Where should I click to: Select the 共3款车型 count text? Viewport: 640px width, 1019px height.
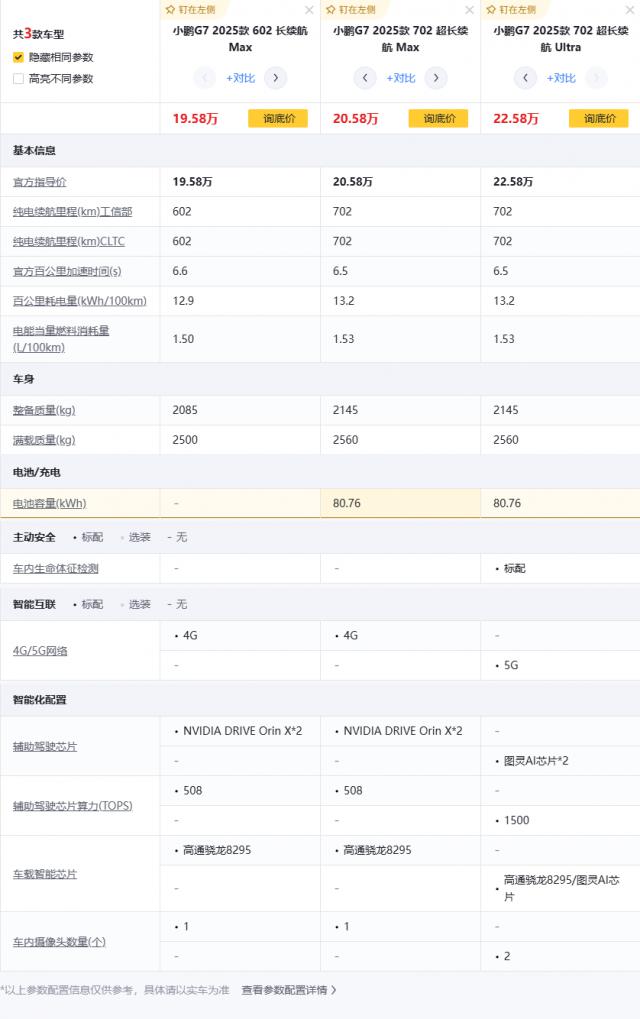click(x=38, y=34)
